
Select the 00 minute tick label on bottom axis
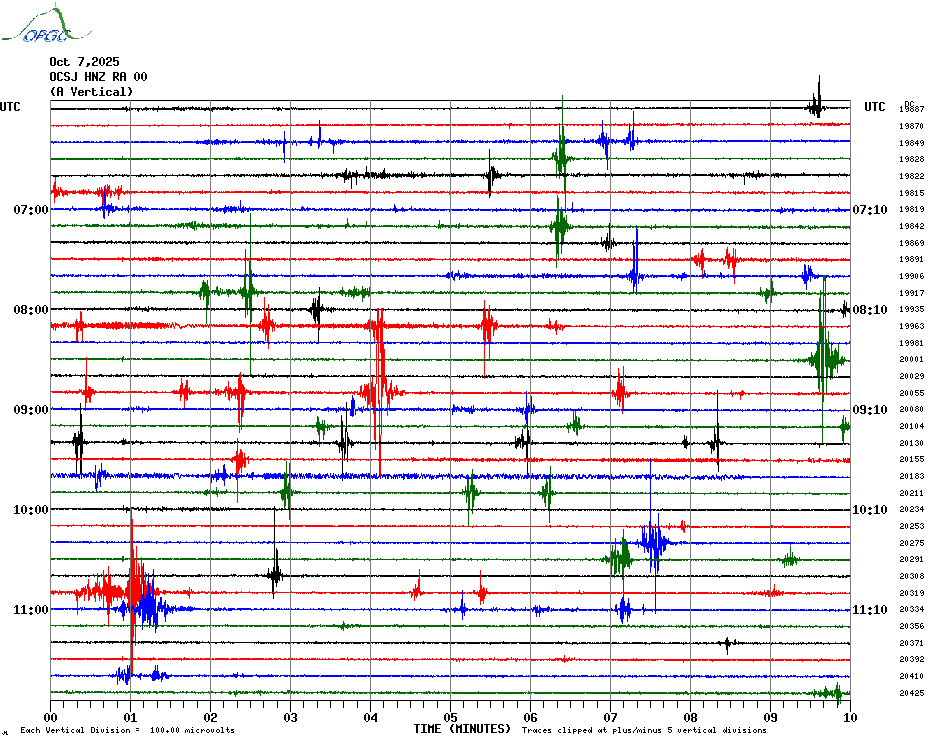(x=51, y=717)
